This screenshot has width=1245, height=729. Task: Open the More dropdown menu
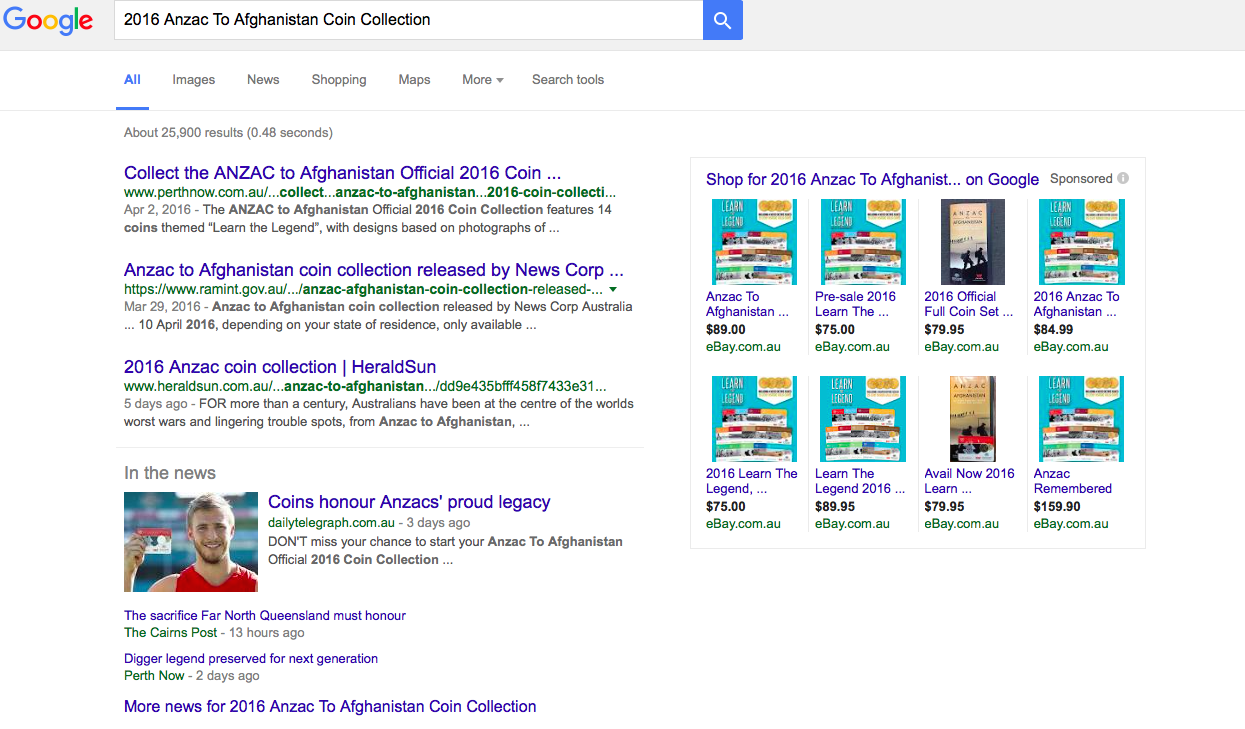[x=482, y=80]
